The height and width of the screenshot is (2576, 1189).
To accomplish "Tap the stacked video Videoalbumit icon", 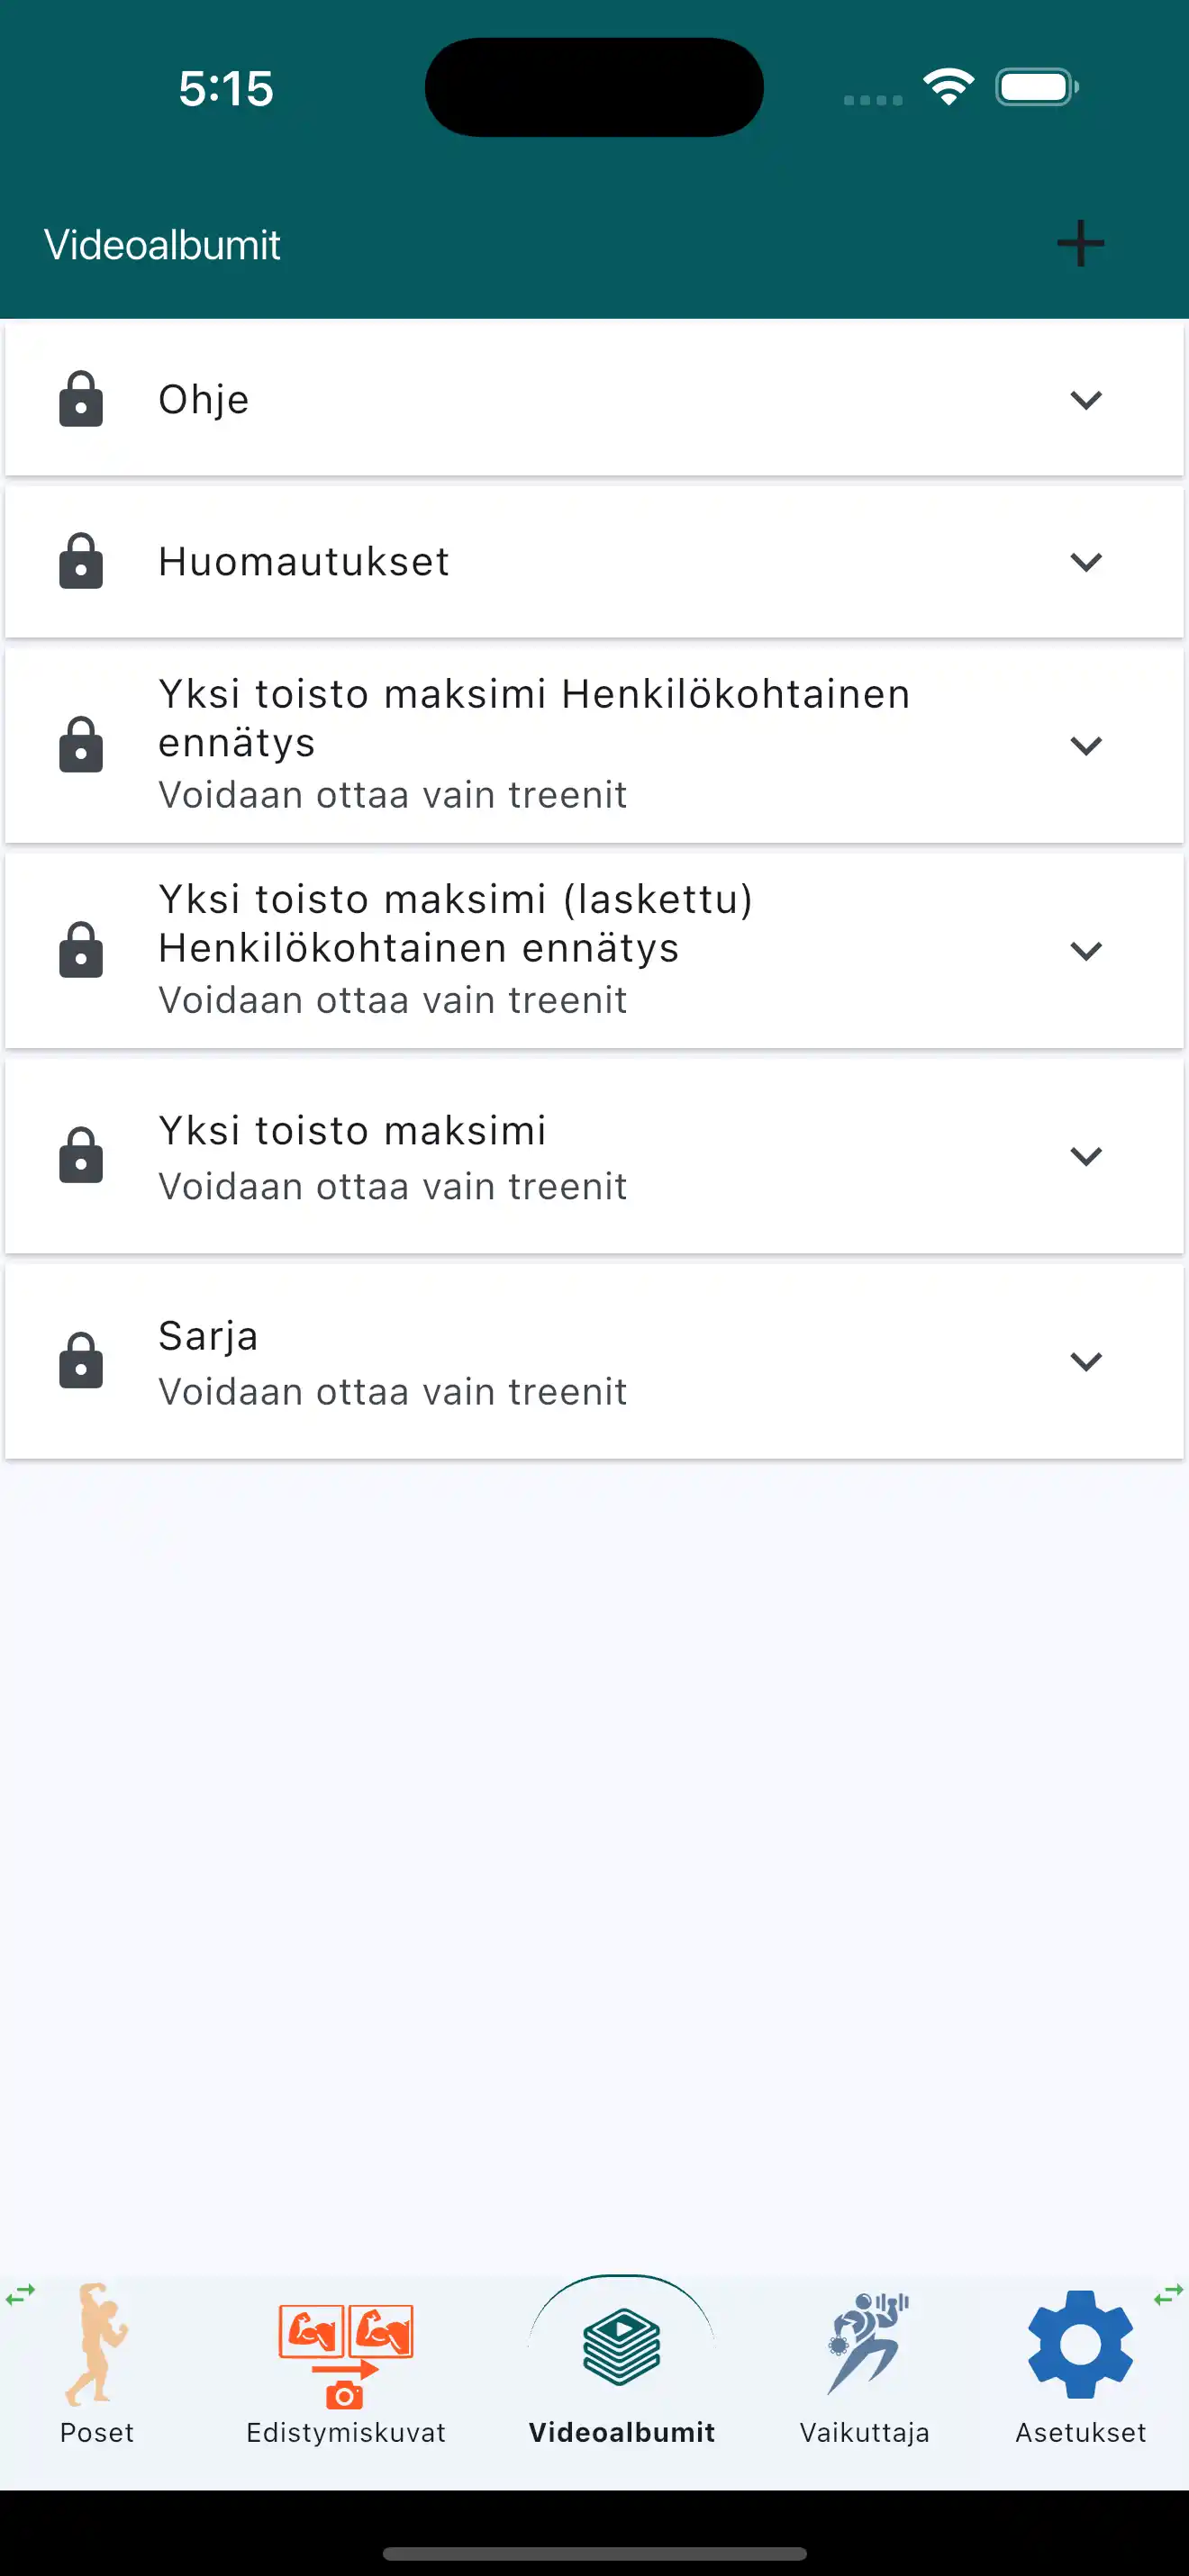I will pos(621,2345).
